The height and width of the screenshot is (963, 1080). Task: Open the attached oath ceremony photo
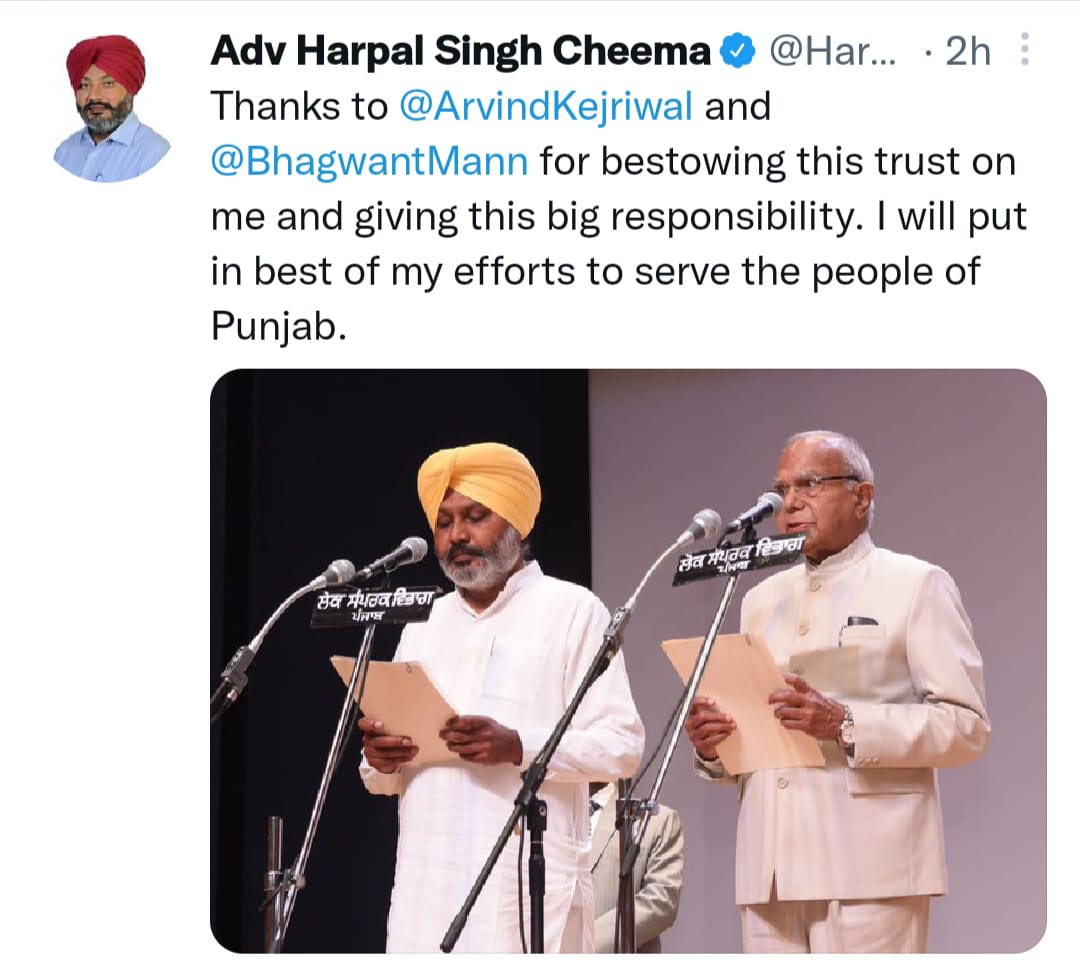tap(628, 661)
